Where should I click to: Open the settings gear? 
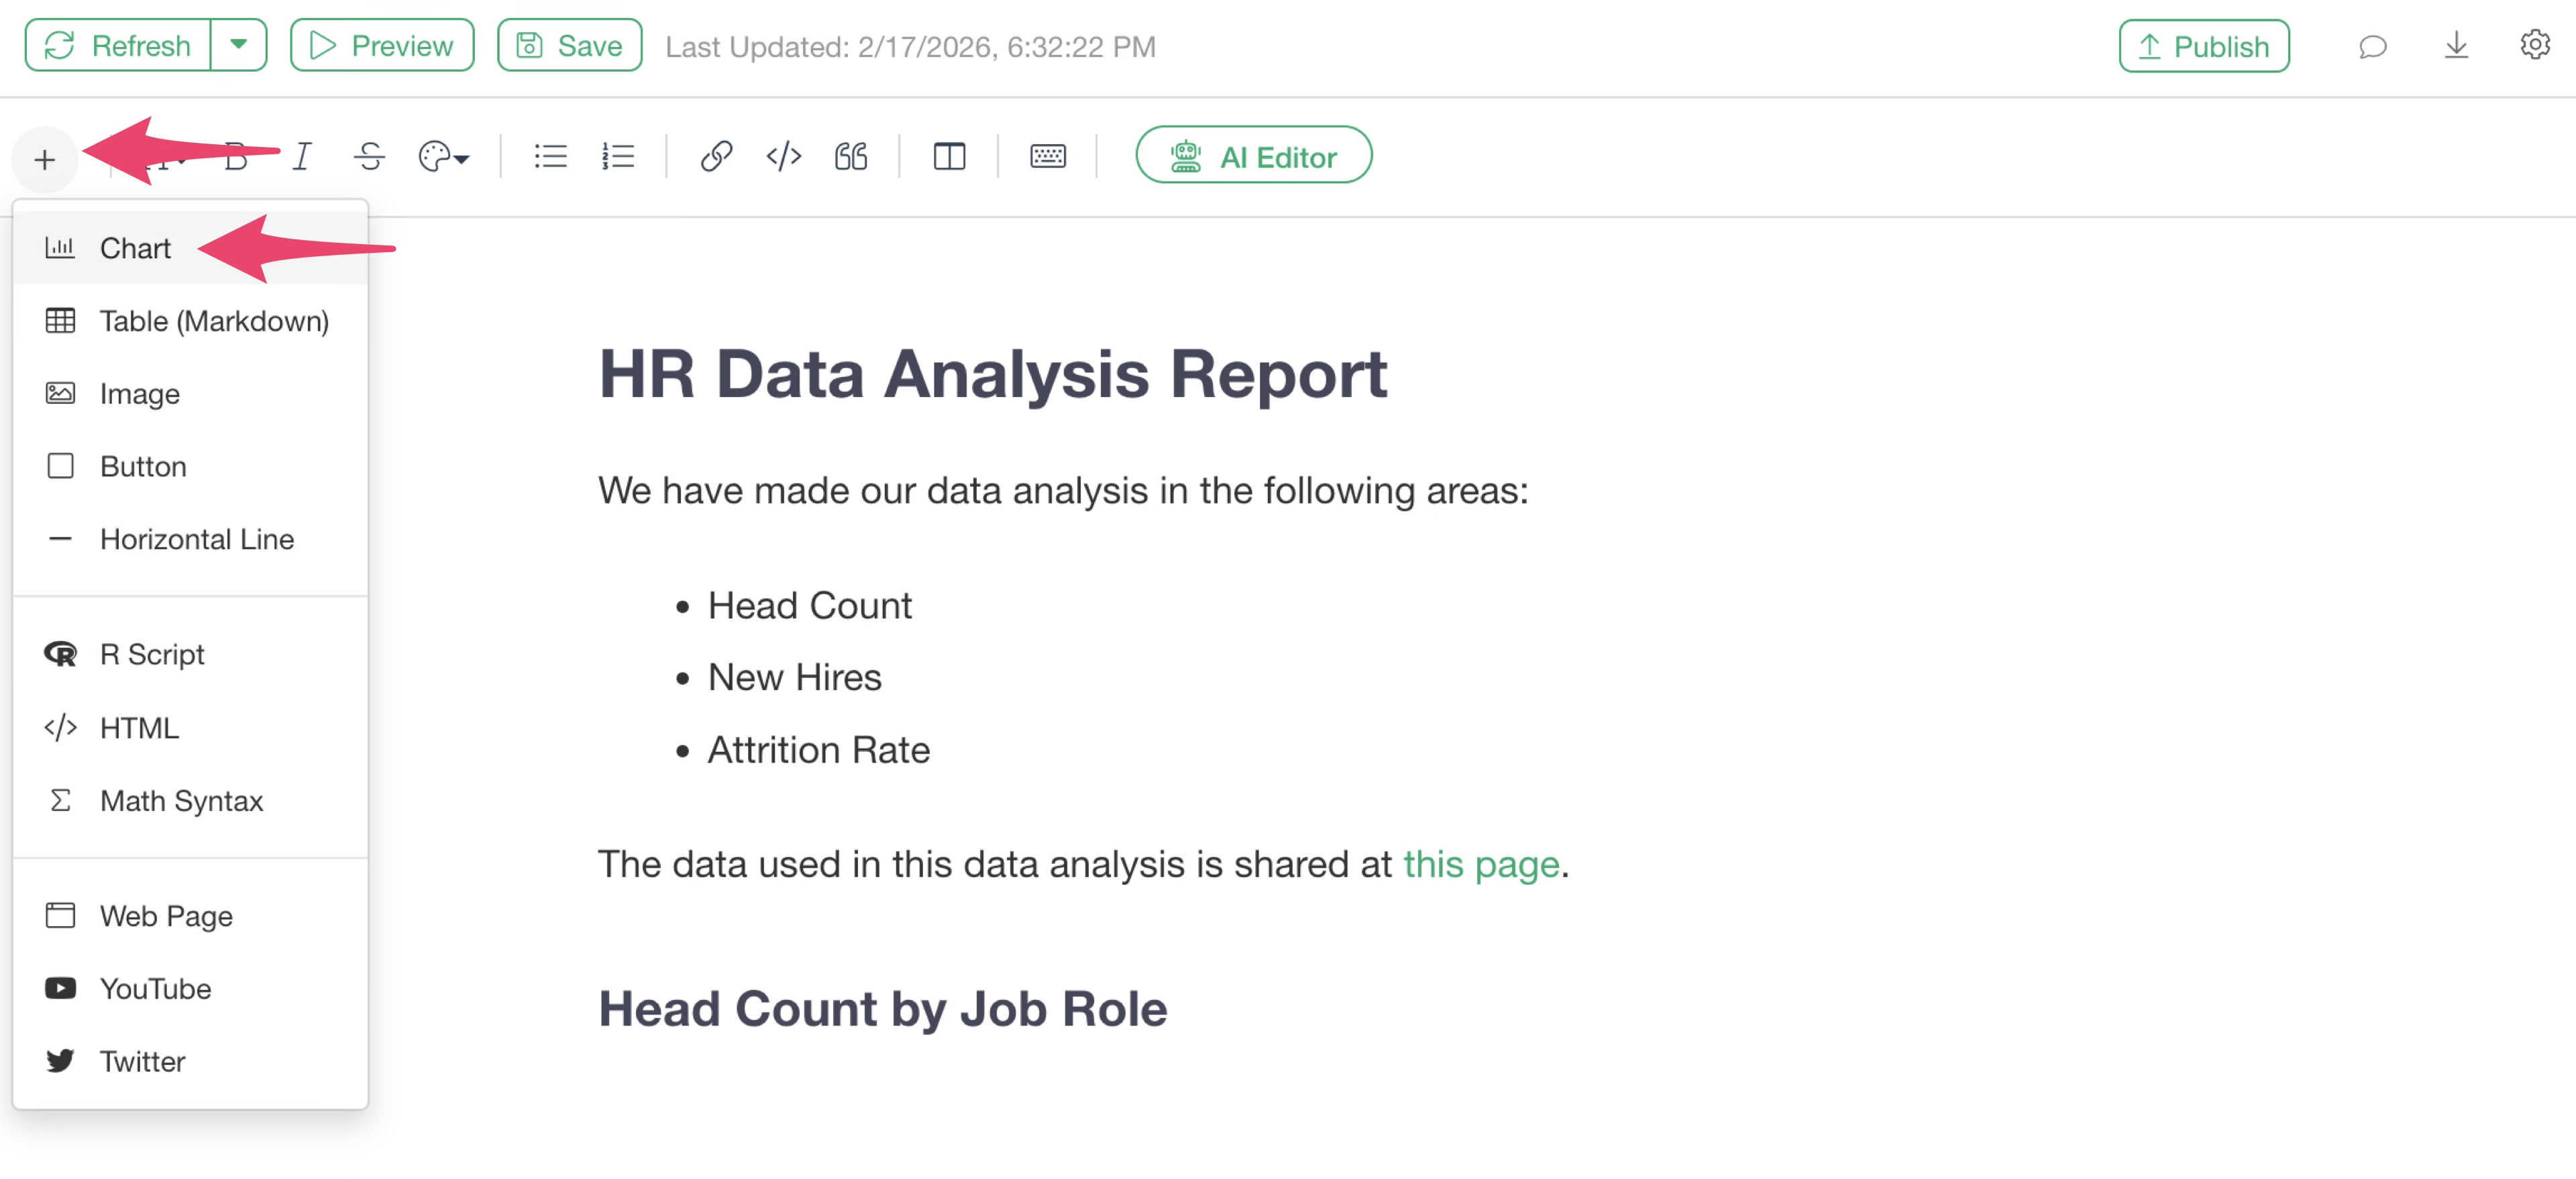click(2534, 46)
